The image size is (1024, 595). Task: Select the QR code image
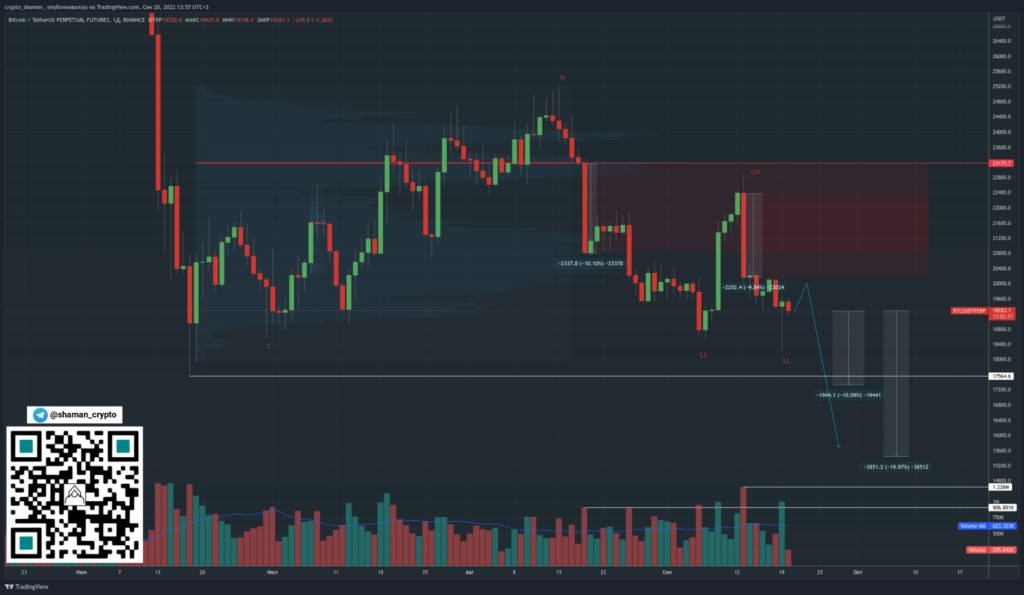click(76, 494)
